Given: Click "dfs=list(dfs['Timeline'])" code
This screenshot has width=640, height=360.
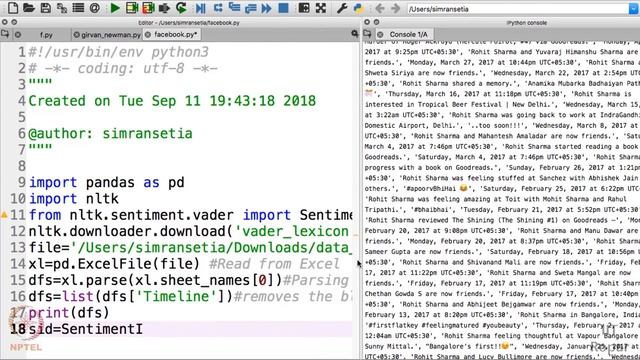Looking at the screenshot, I should click(131, 296).
